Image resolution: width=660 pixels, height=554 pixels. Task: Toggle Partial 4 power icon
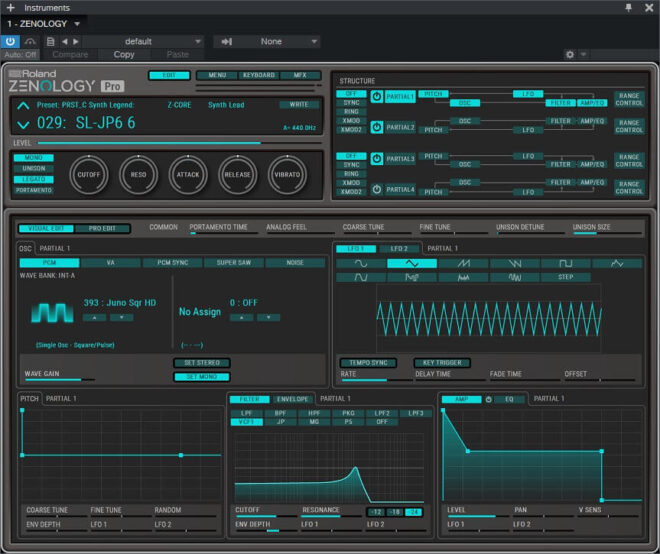pyautogui.click(x=377, y=189)
